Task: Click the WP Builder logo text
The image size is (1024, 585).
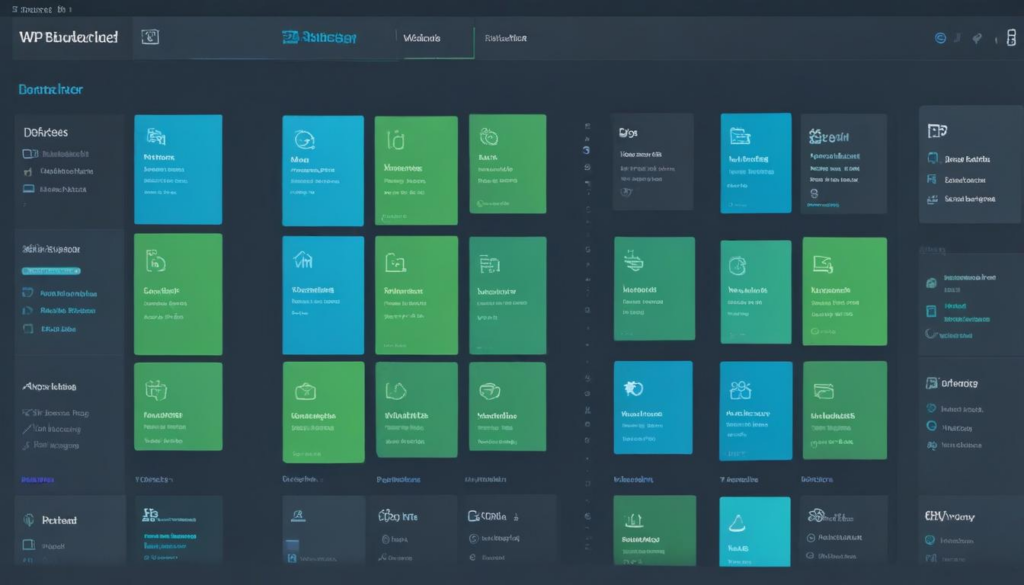Action: point(65,36)
